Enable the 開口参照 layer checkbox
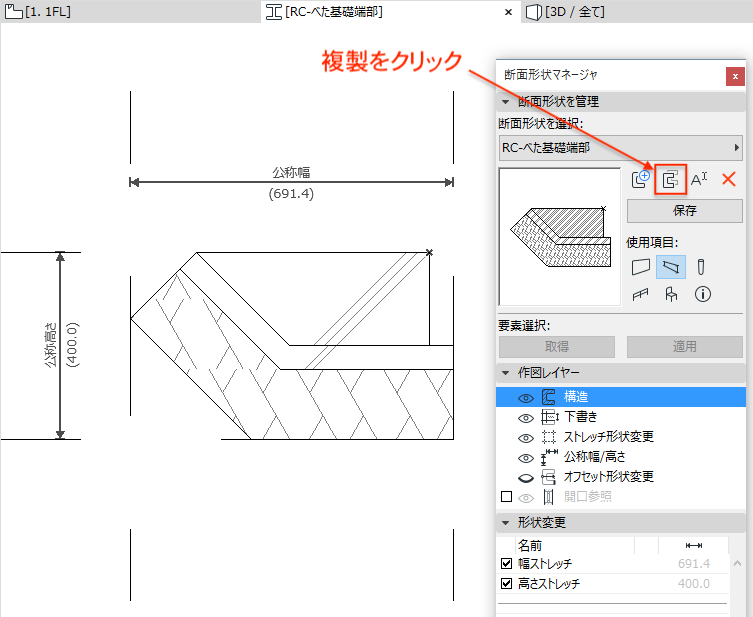753x617 pixels. pos(506,496)
